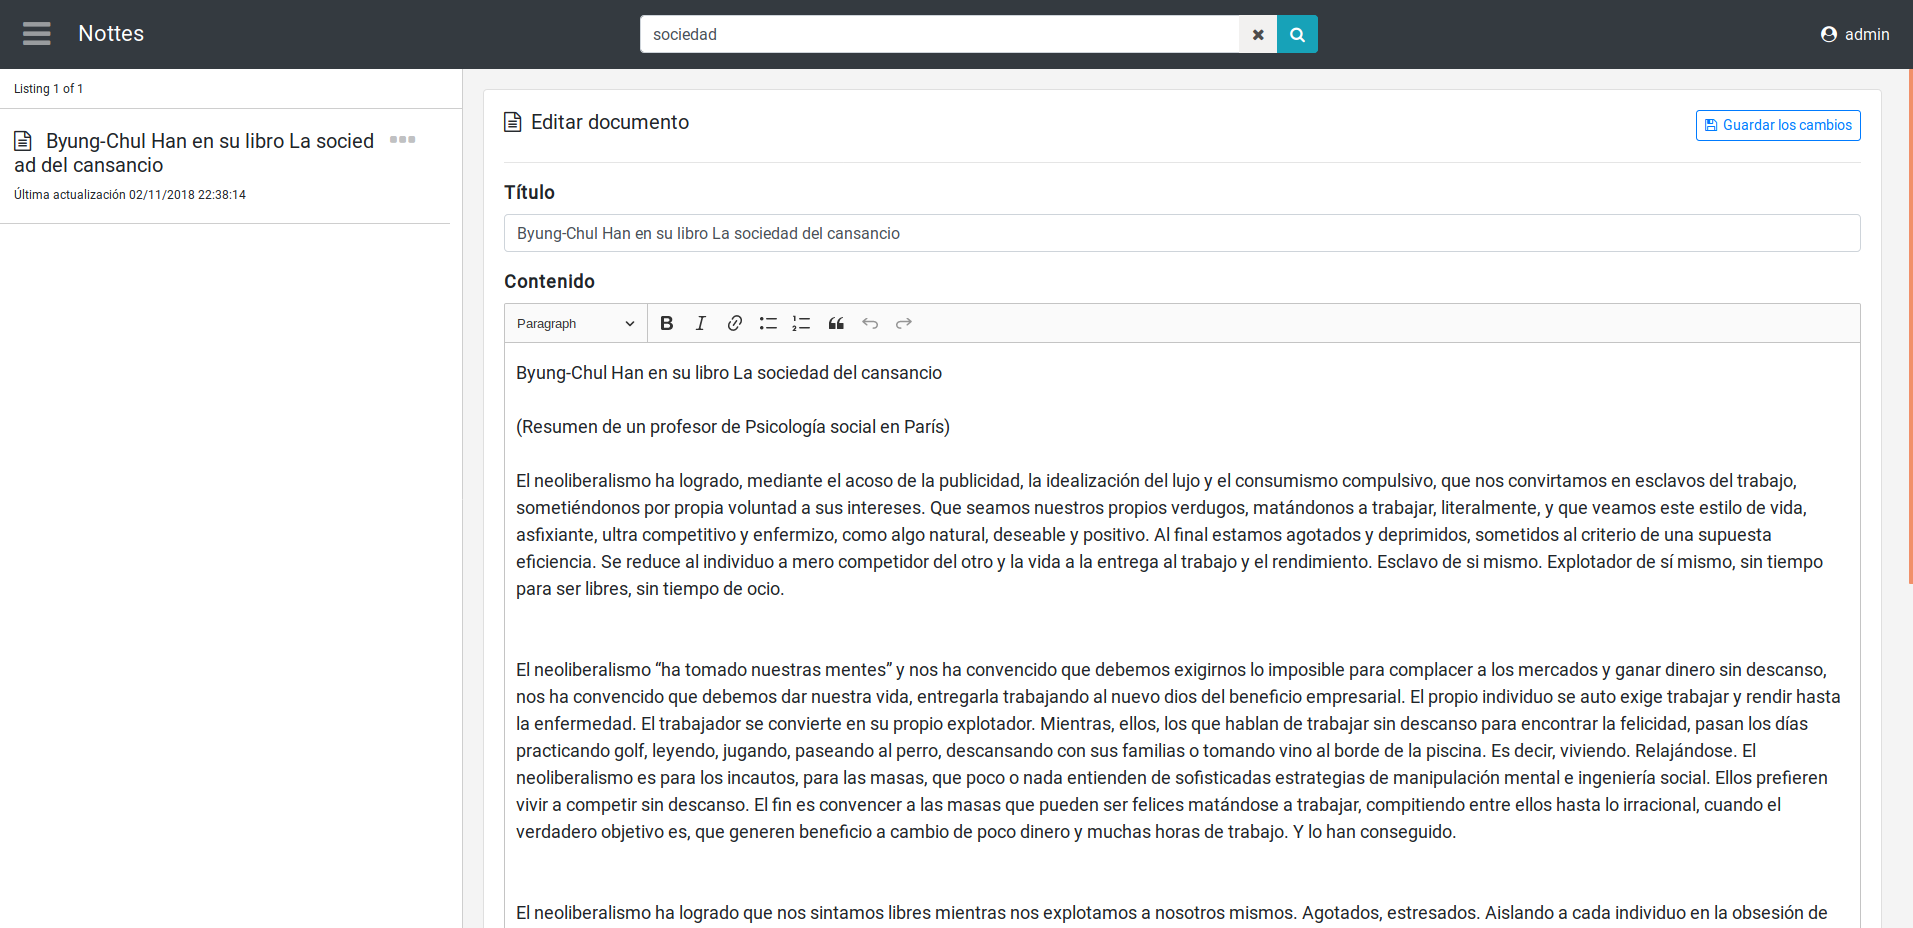Insert a link with the link icon
The image size is (1913, 928).
(x=735, y=323)
